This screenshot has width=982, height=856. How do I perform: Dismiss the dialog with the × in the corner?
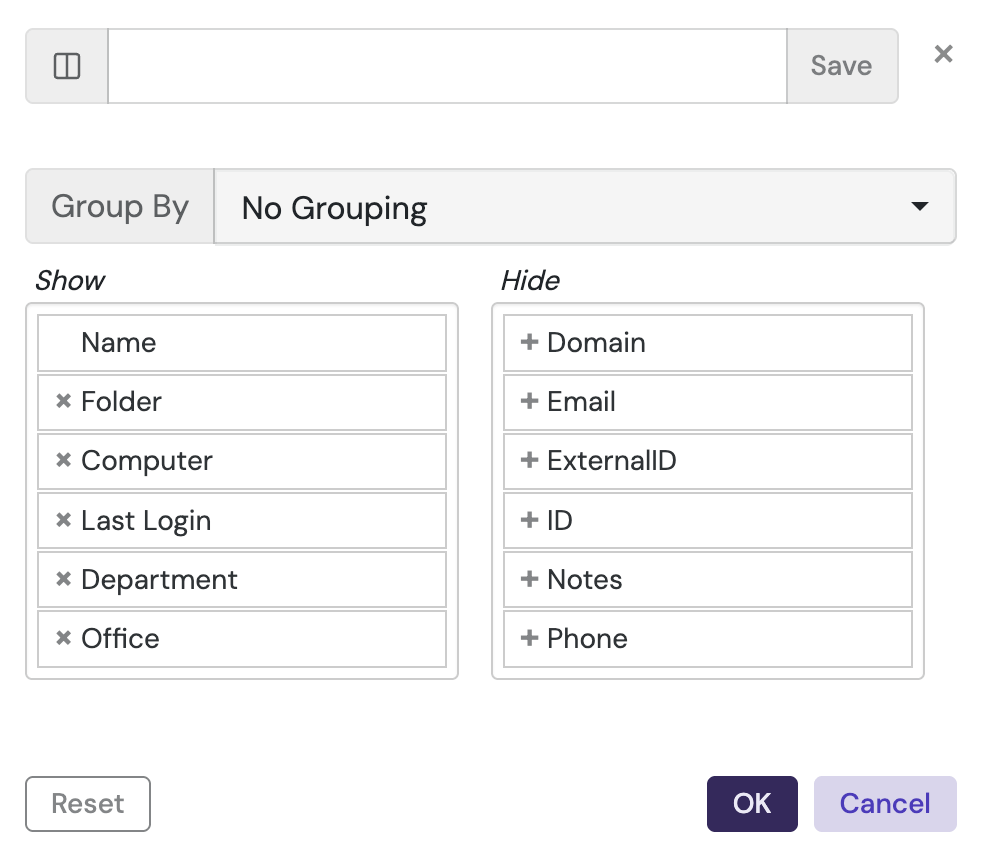942,54
